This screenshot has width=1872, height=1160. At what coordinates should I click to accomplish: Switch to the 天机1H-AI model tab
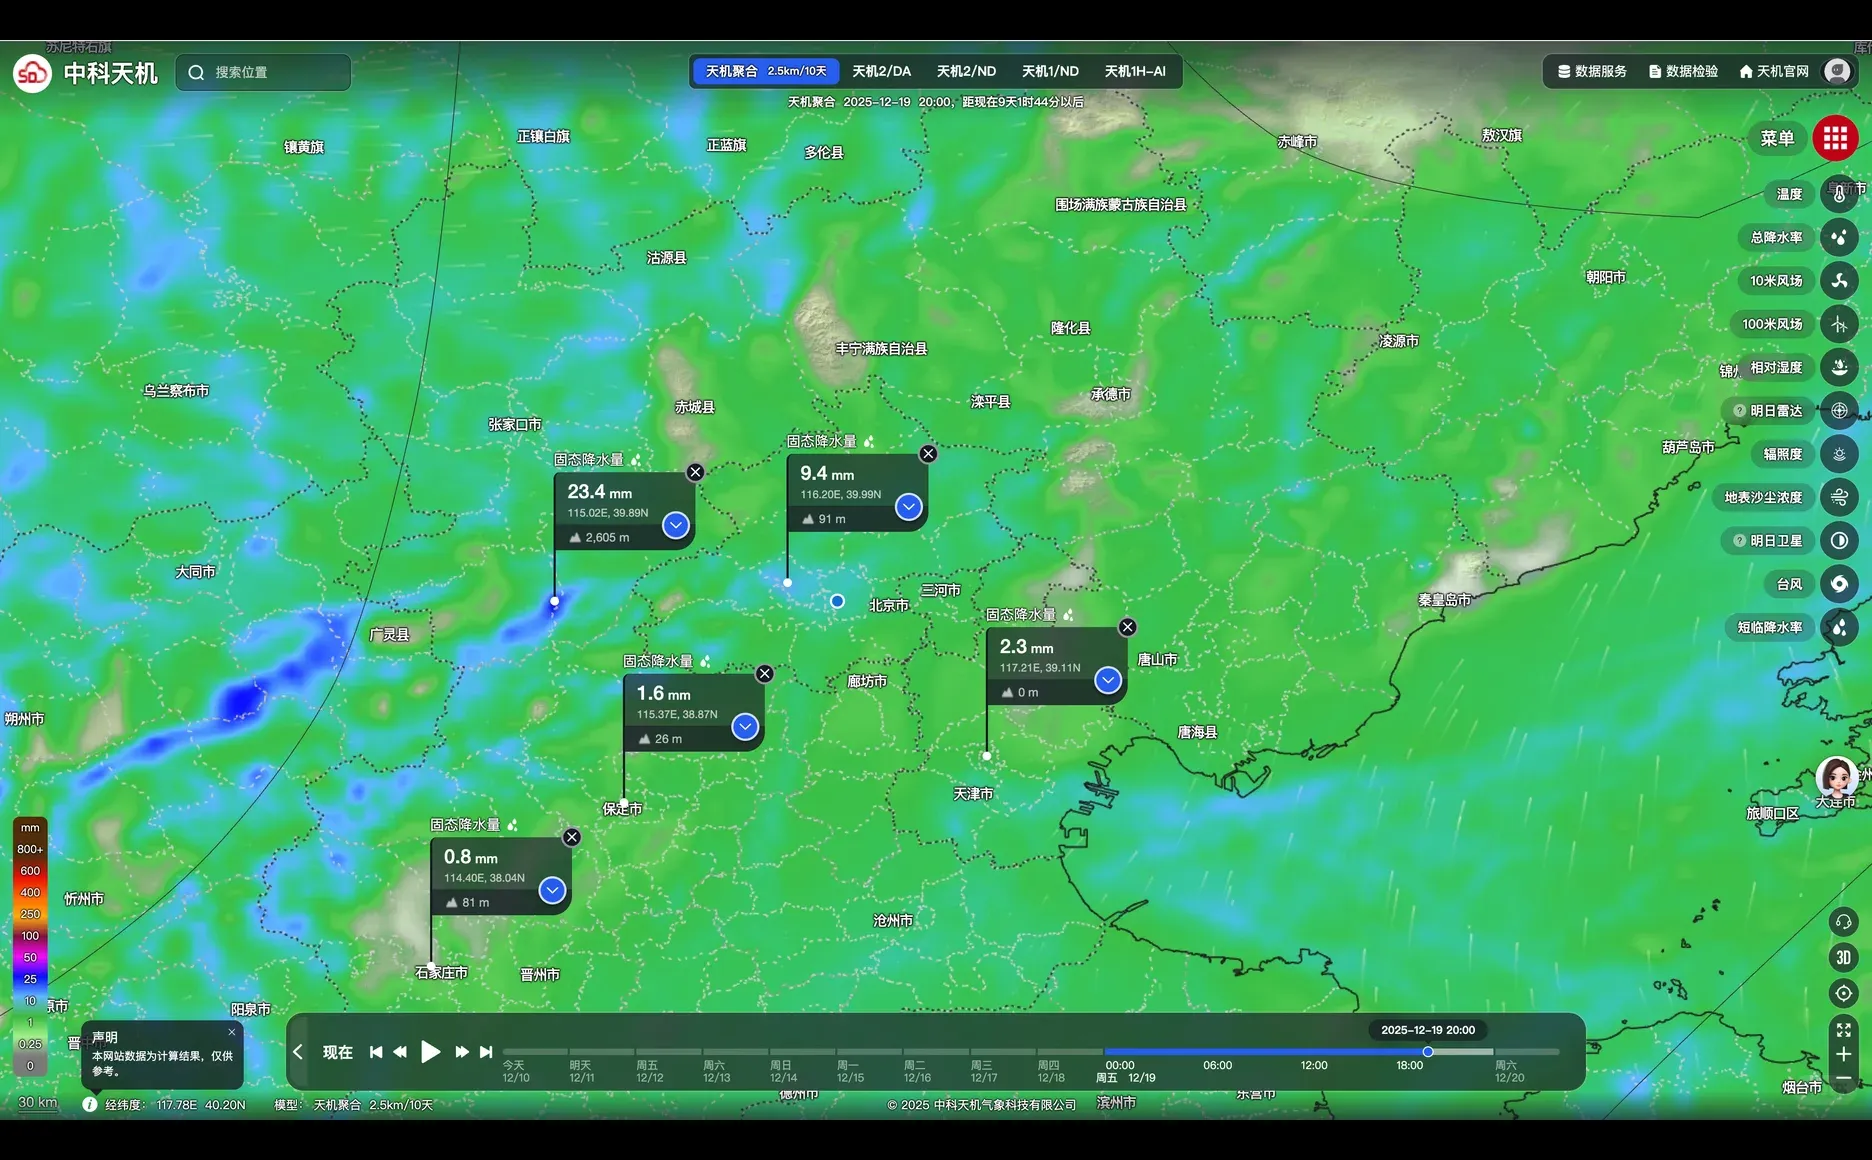[x=1135, y=71]
